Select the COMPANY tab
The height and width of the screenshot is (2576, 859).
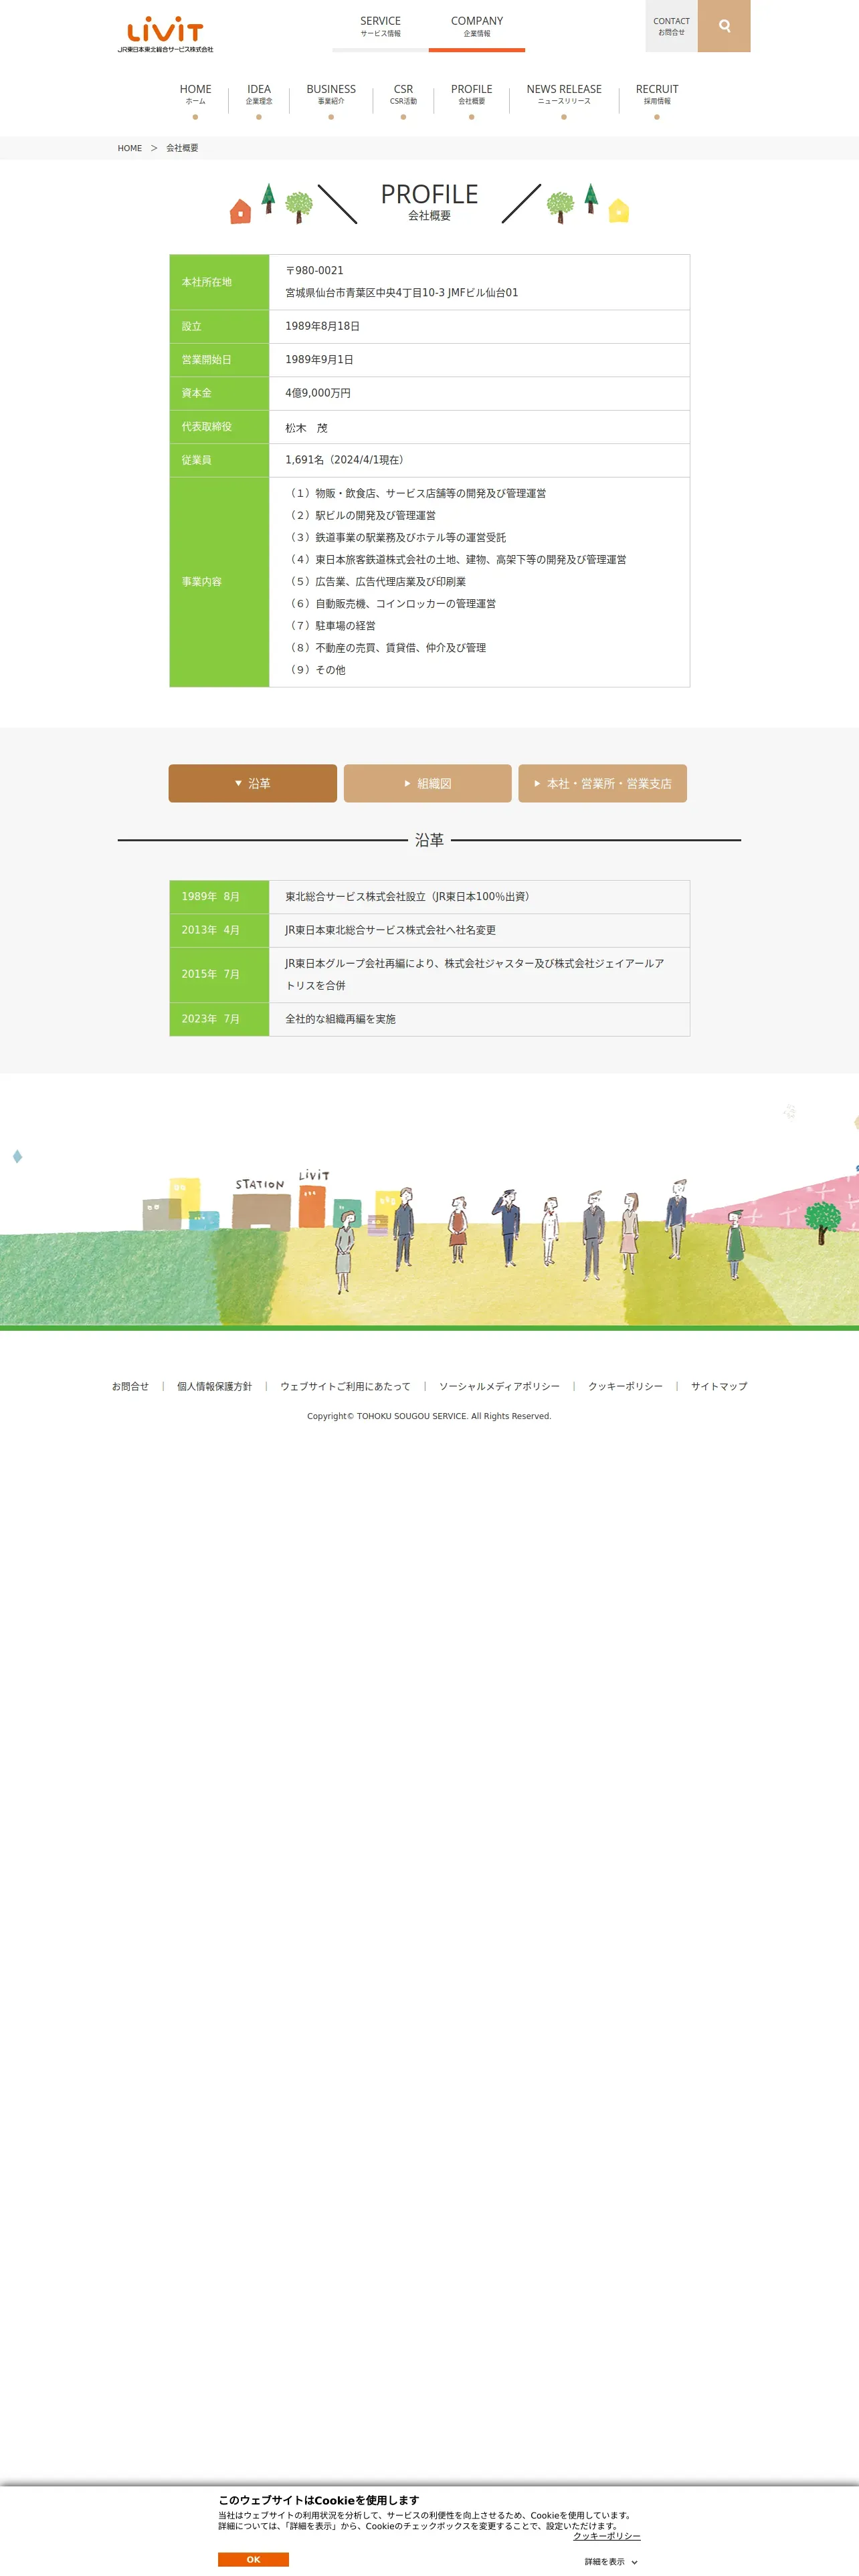477,26
